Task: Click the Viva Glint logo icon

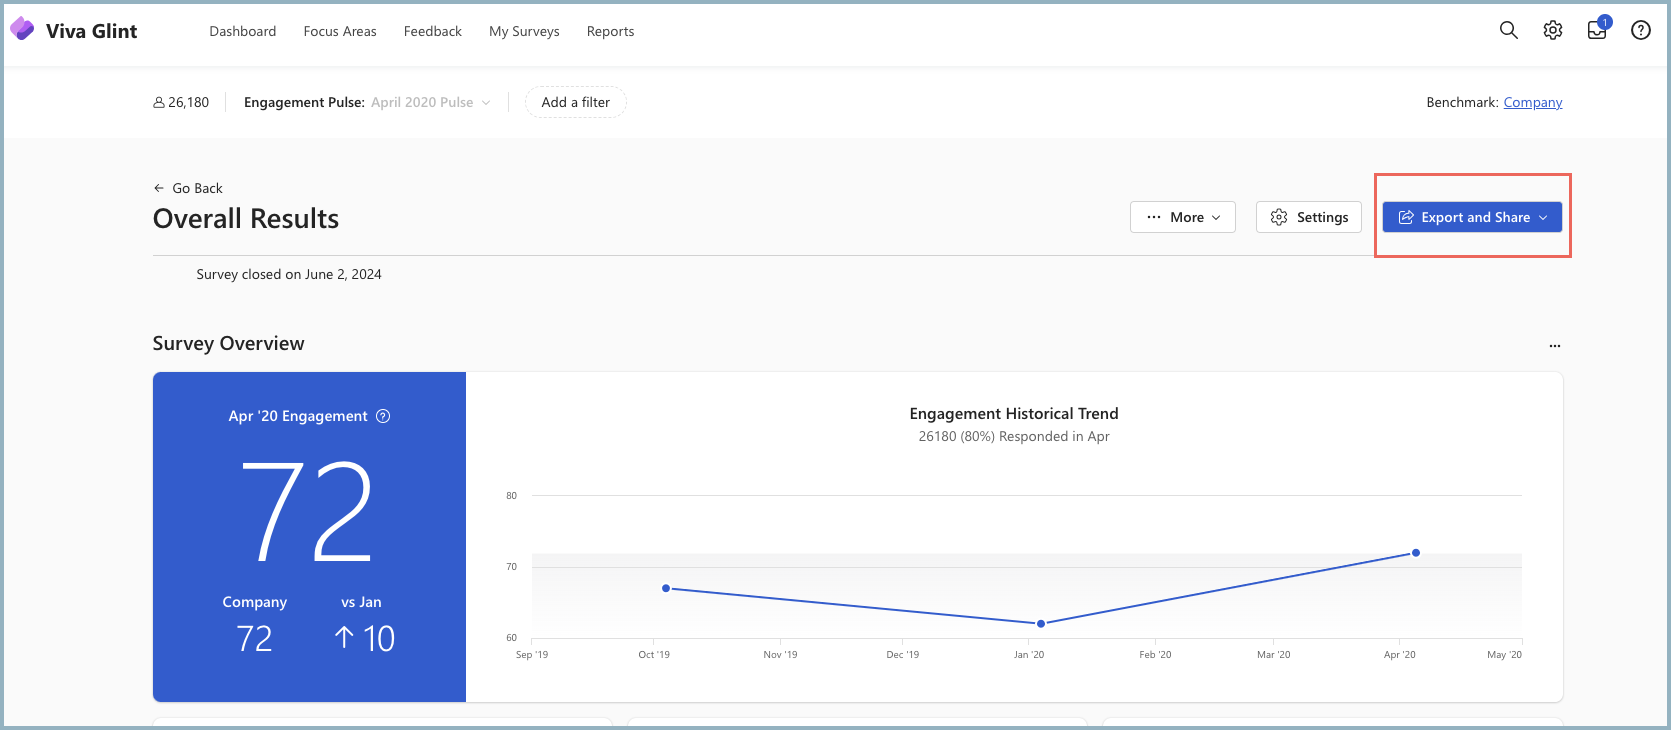Action: 22,30
